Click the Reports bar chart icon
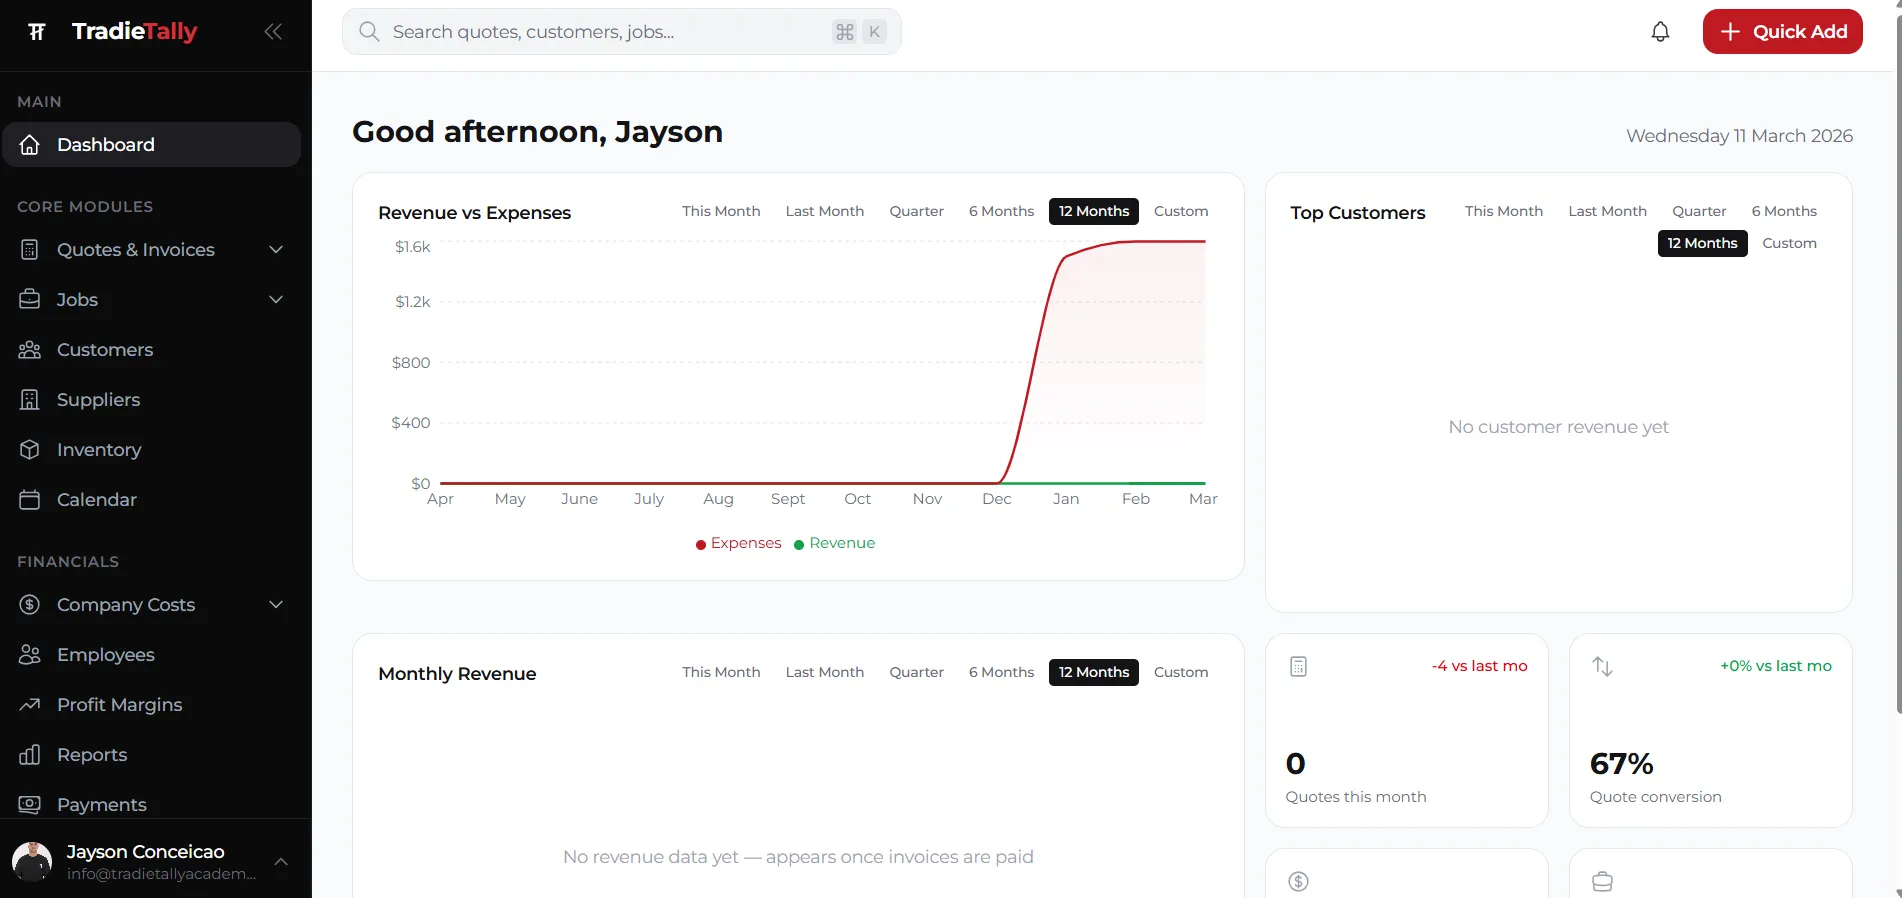Viewport: 1902px width, 898px height. click(30, 755)
